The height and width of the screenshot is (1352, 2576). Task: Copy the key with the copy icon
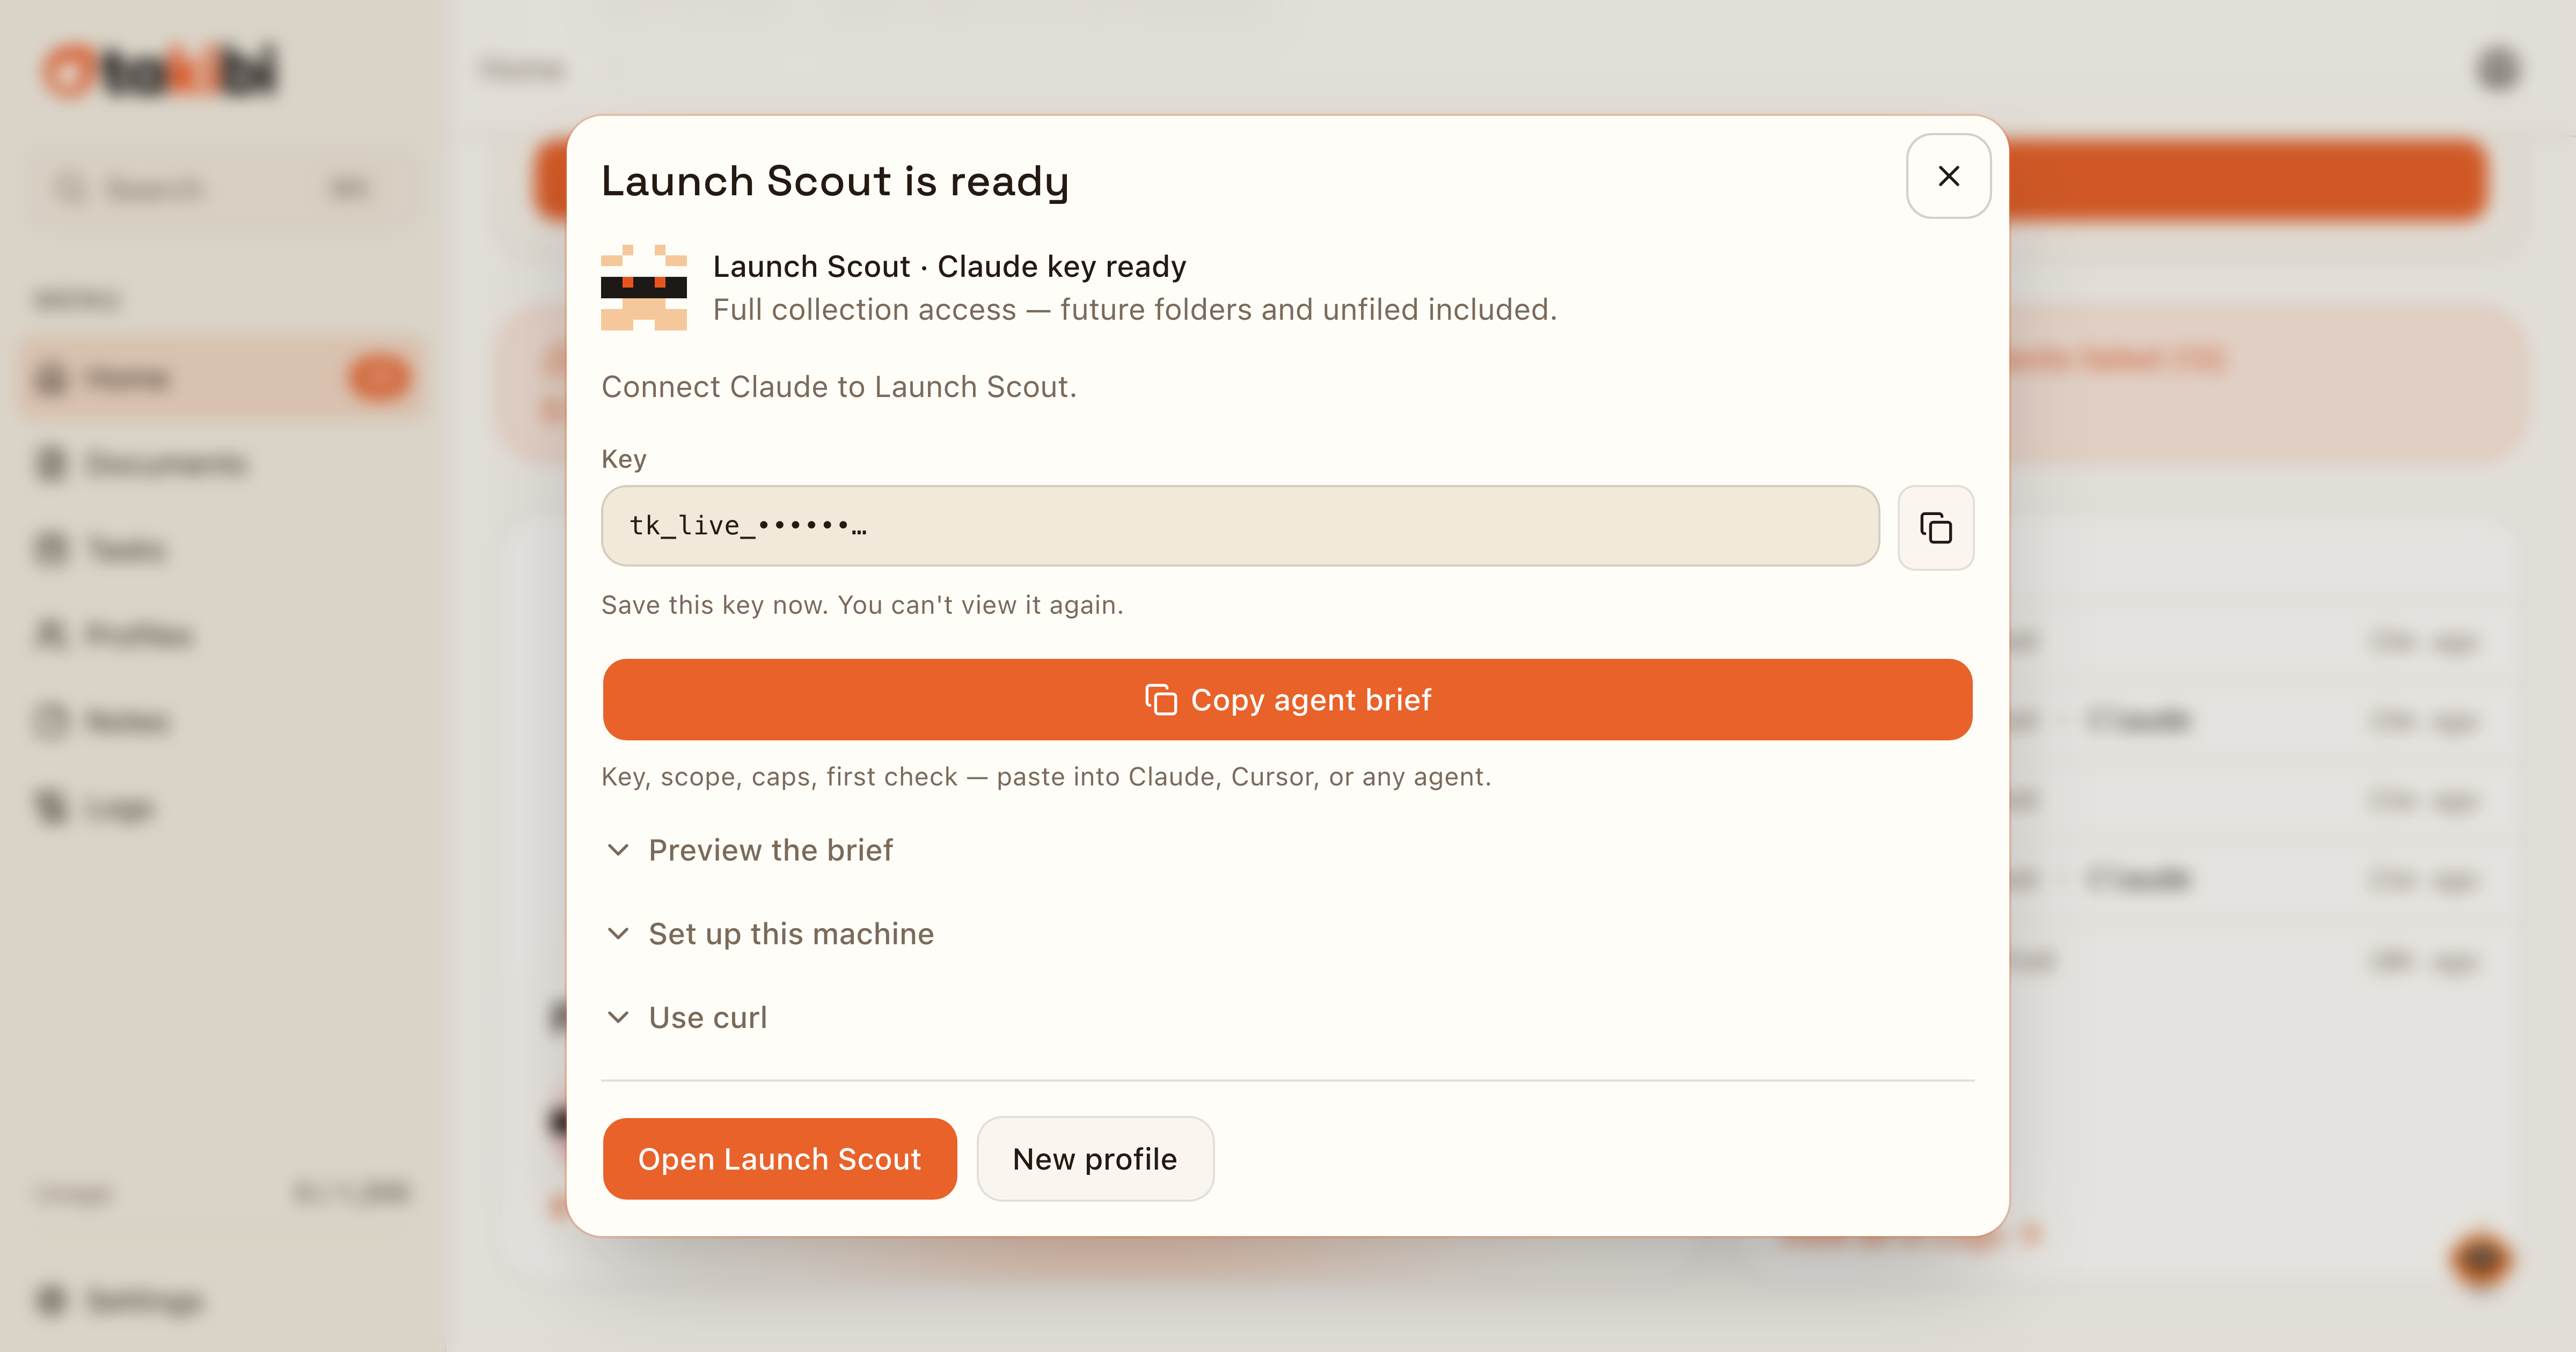(x=1936, y=527)
